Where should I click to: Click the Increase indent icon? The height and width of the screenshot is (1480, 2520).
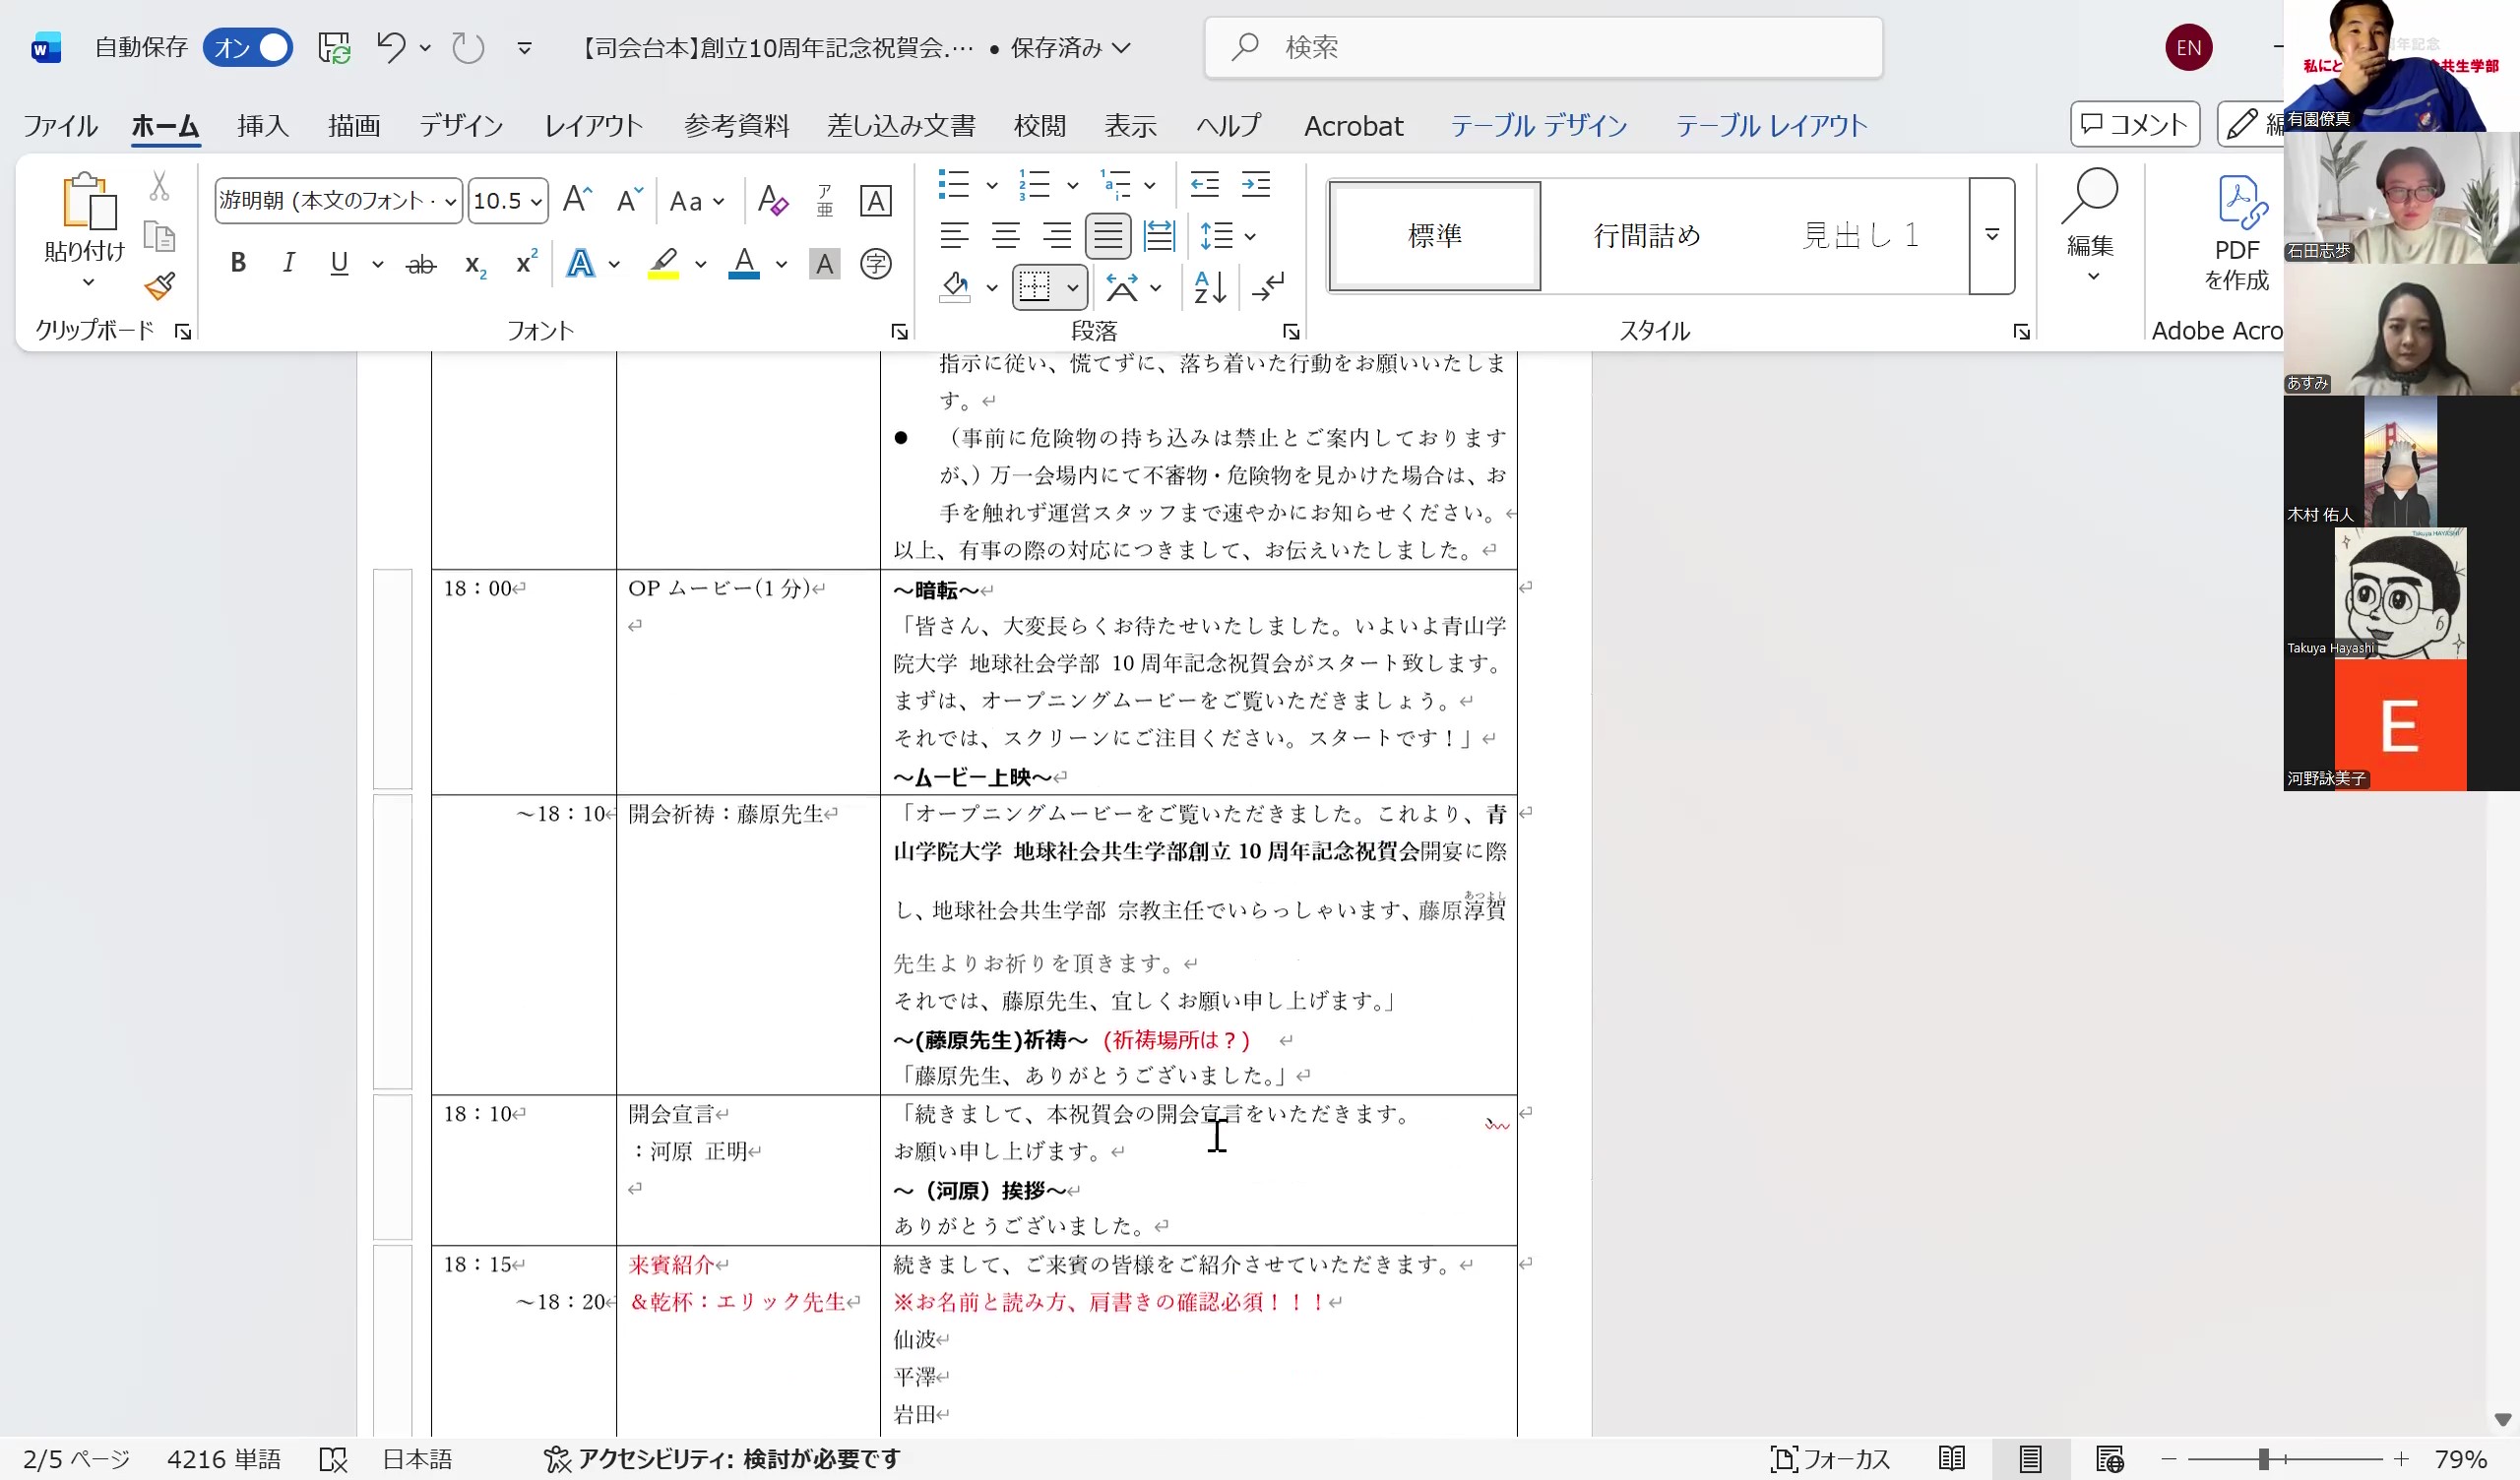pos(1256,184)
